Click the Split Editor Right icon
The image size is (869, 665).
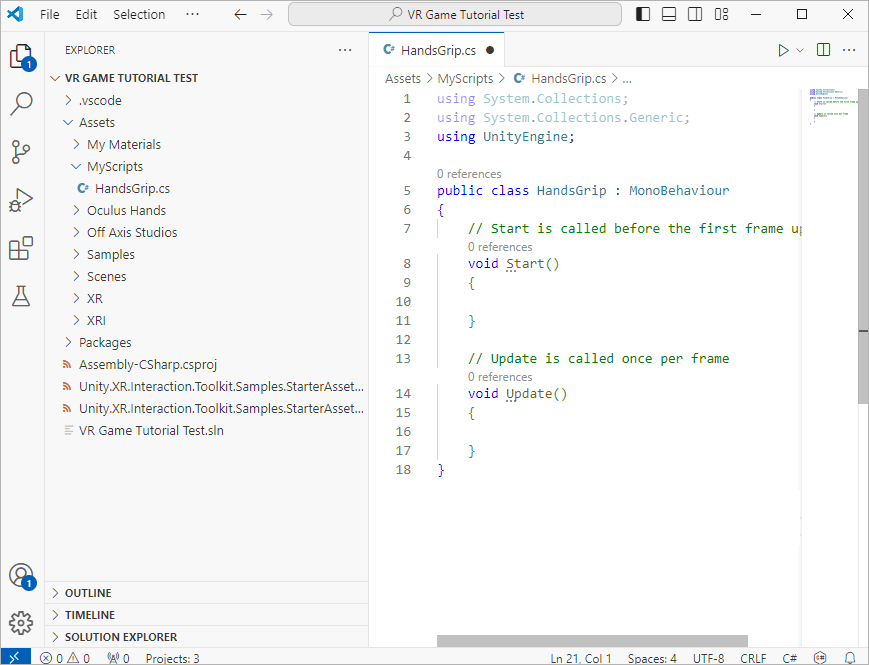(x=823, y=50)
